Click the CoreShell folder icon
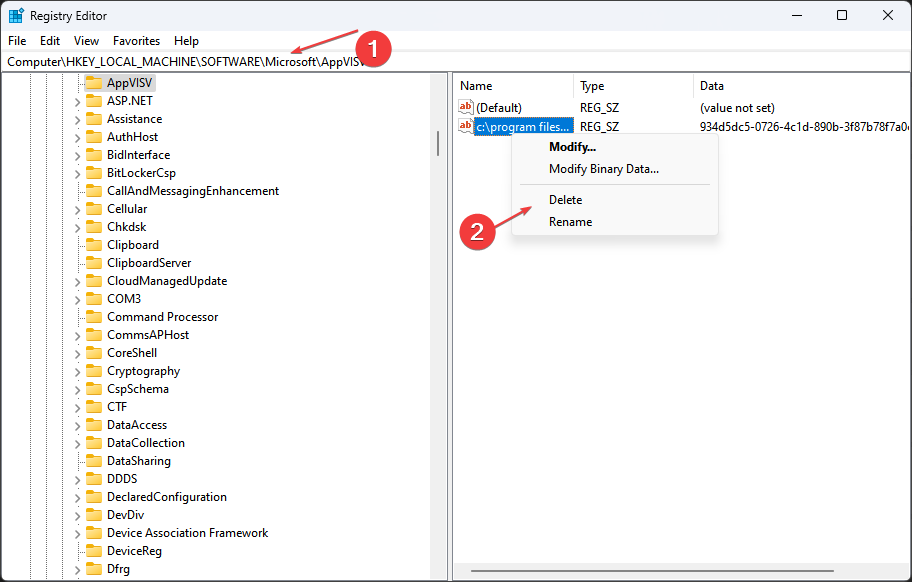Screen dimensions: 912x582 point(94,353)
